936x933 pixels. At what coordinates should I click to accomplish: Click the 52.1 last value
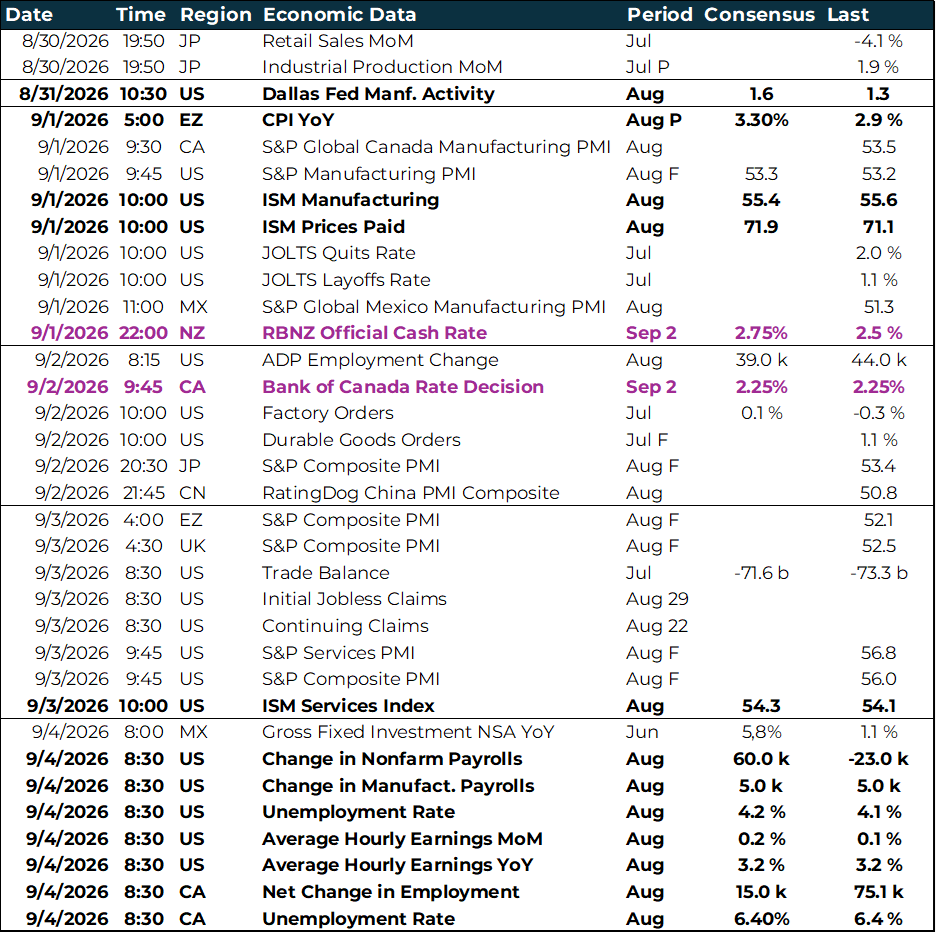(879, 520)
